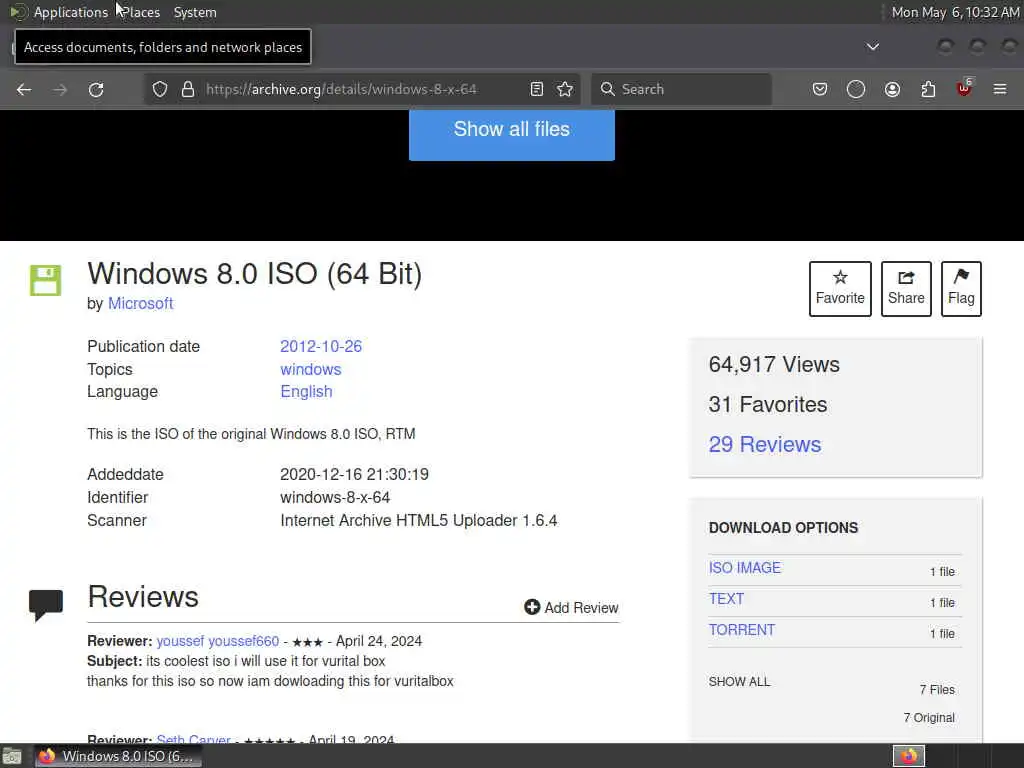Click Add Review
Image resolution: width=1024 pixels, height=768 pixels.
(571, 607)
